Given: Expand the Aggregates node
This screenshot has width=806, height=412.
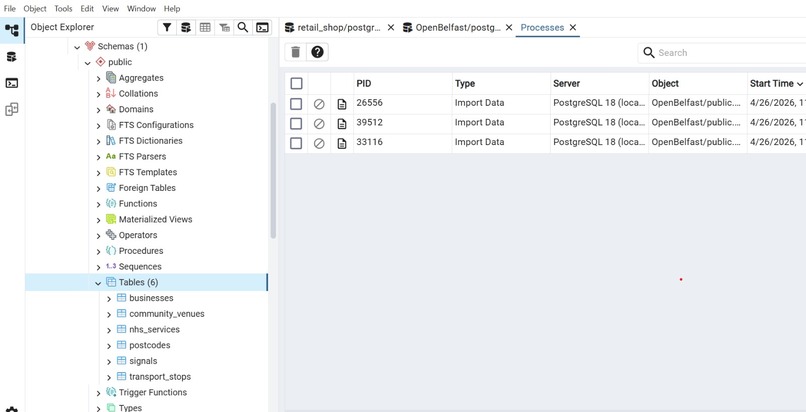Looking at the screenshot, I should tap(98, 79).
